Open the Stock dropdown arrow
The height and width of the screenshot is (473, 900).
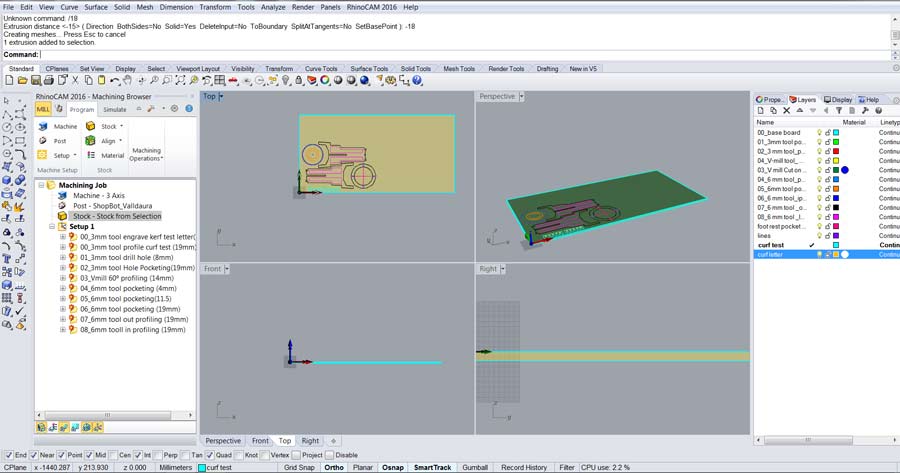122,127
